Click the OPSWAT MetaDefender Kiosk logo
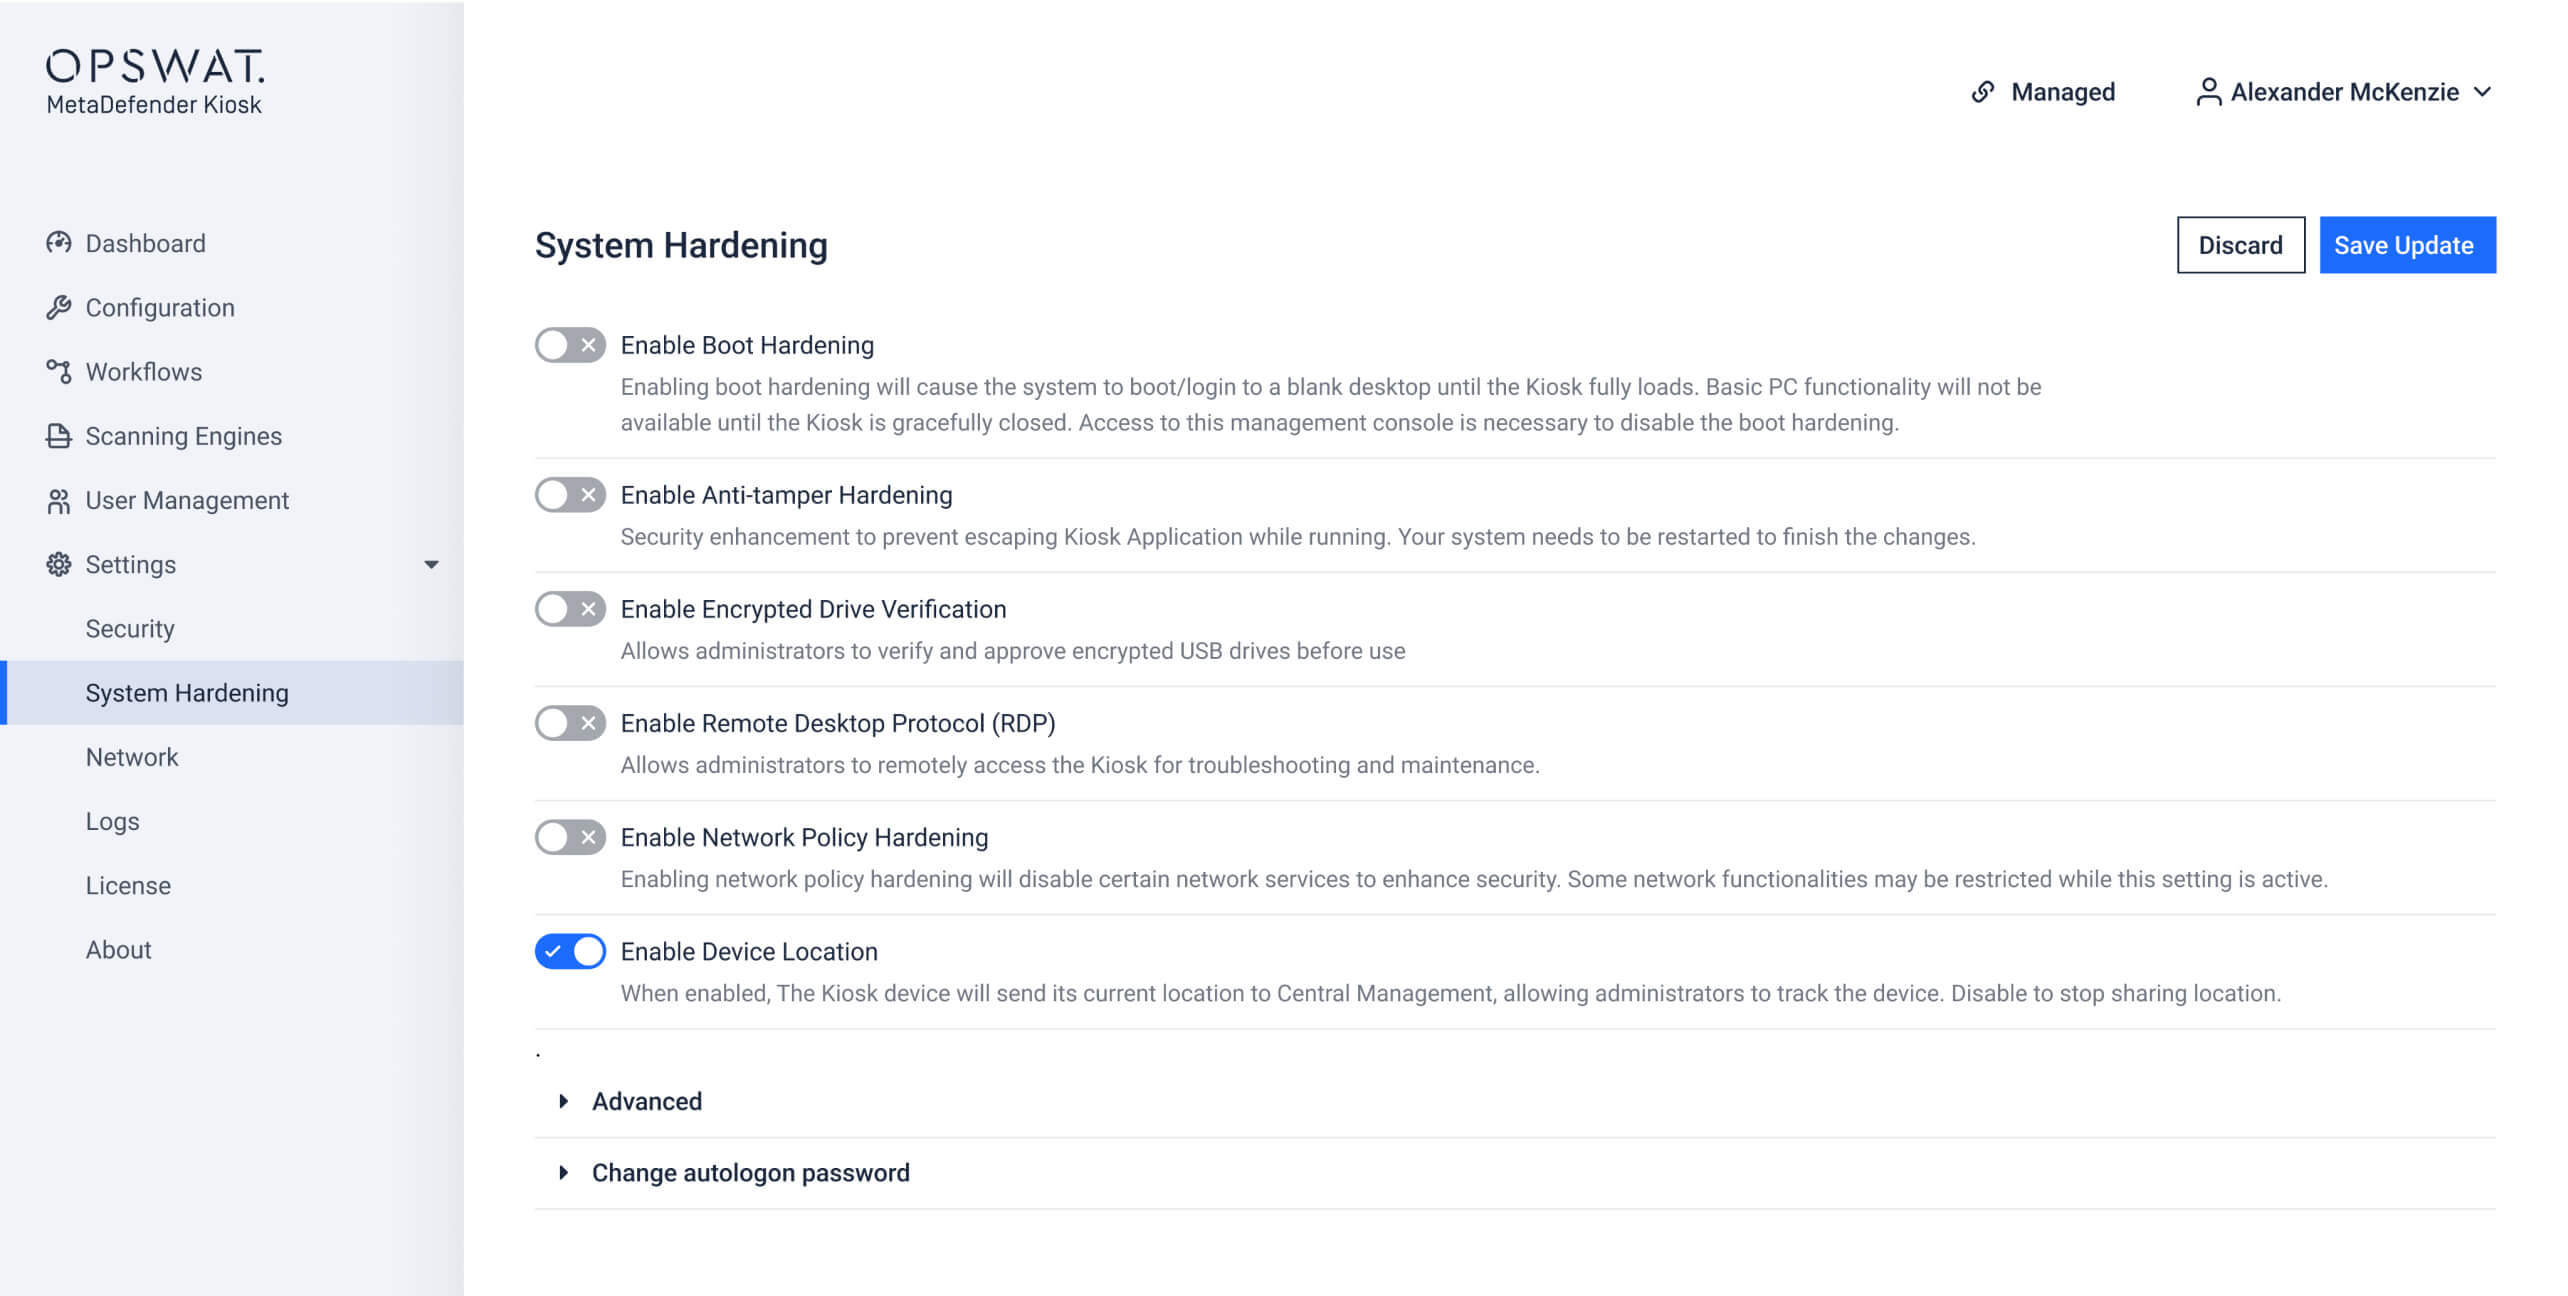This screenshot has height=1296, width=2568. pos(155,82)
